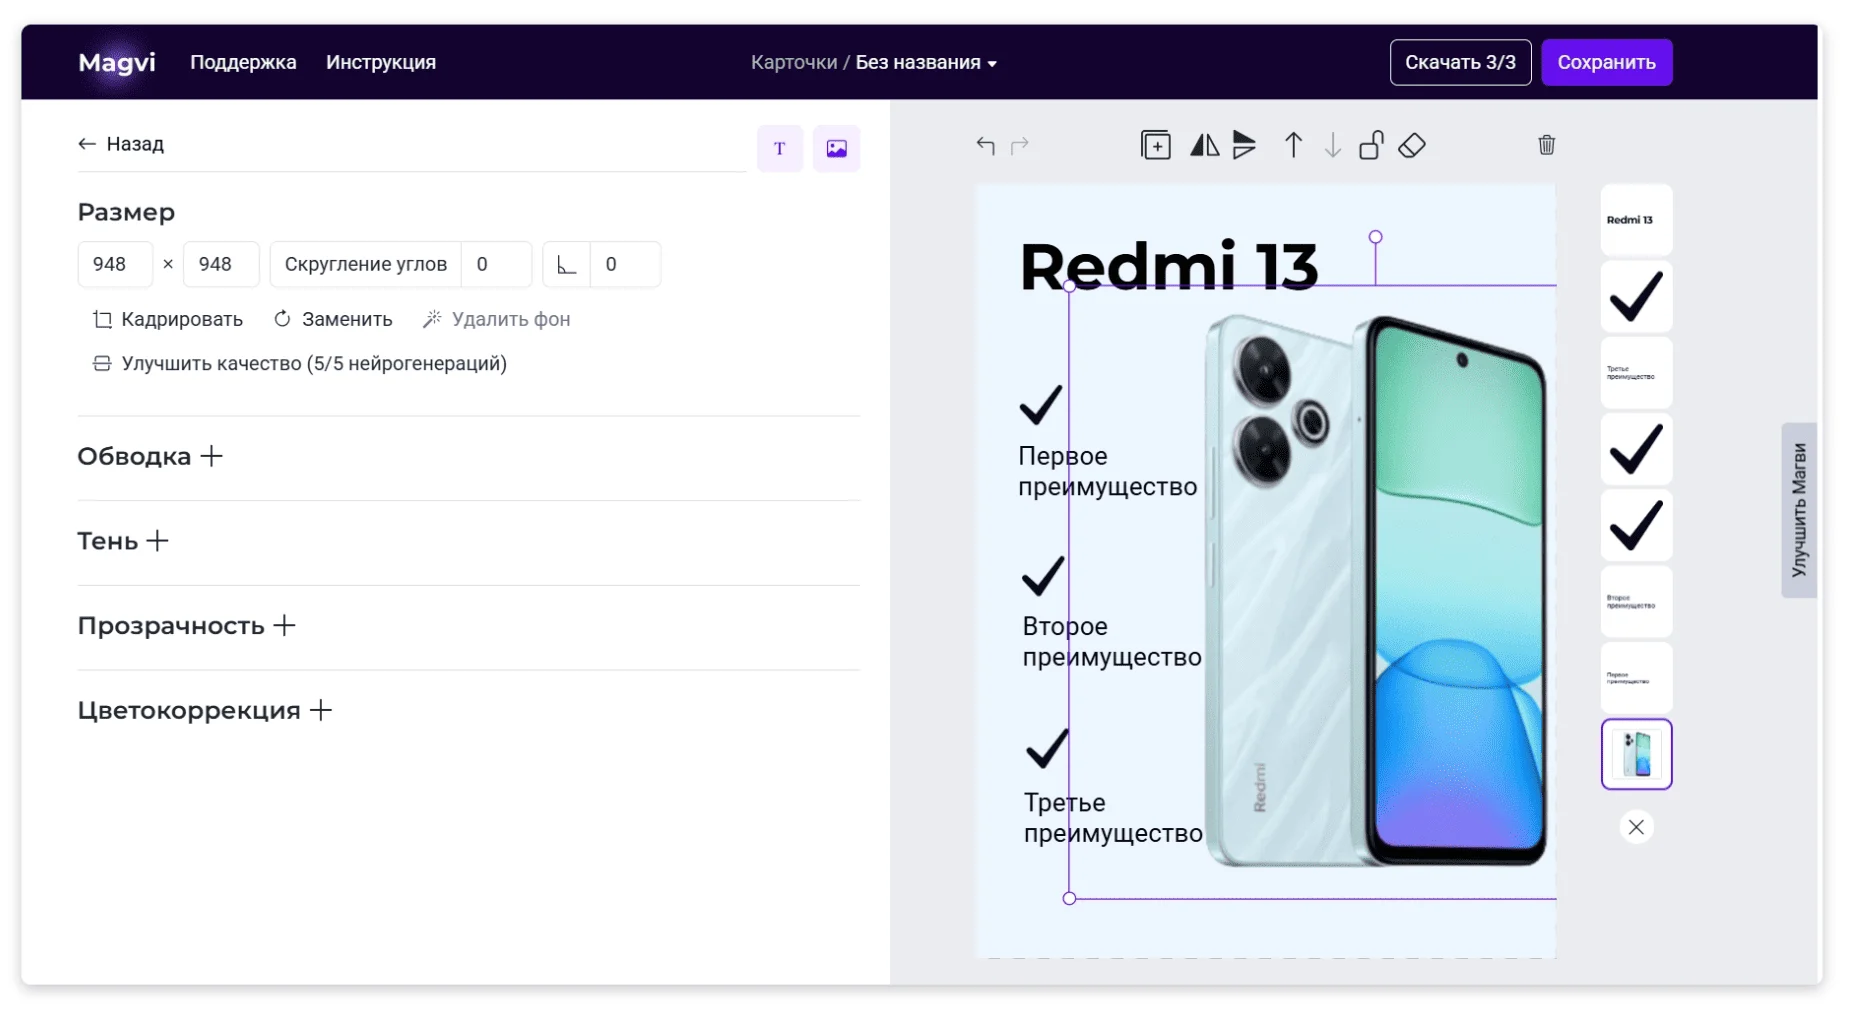Viewport: 1849px width, 1015px height.
Task: Select the checkmark above Первое преимущество on canvas
Action: coord(1041,404)
